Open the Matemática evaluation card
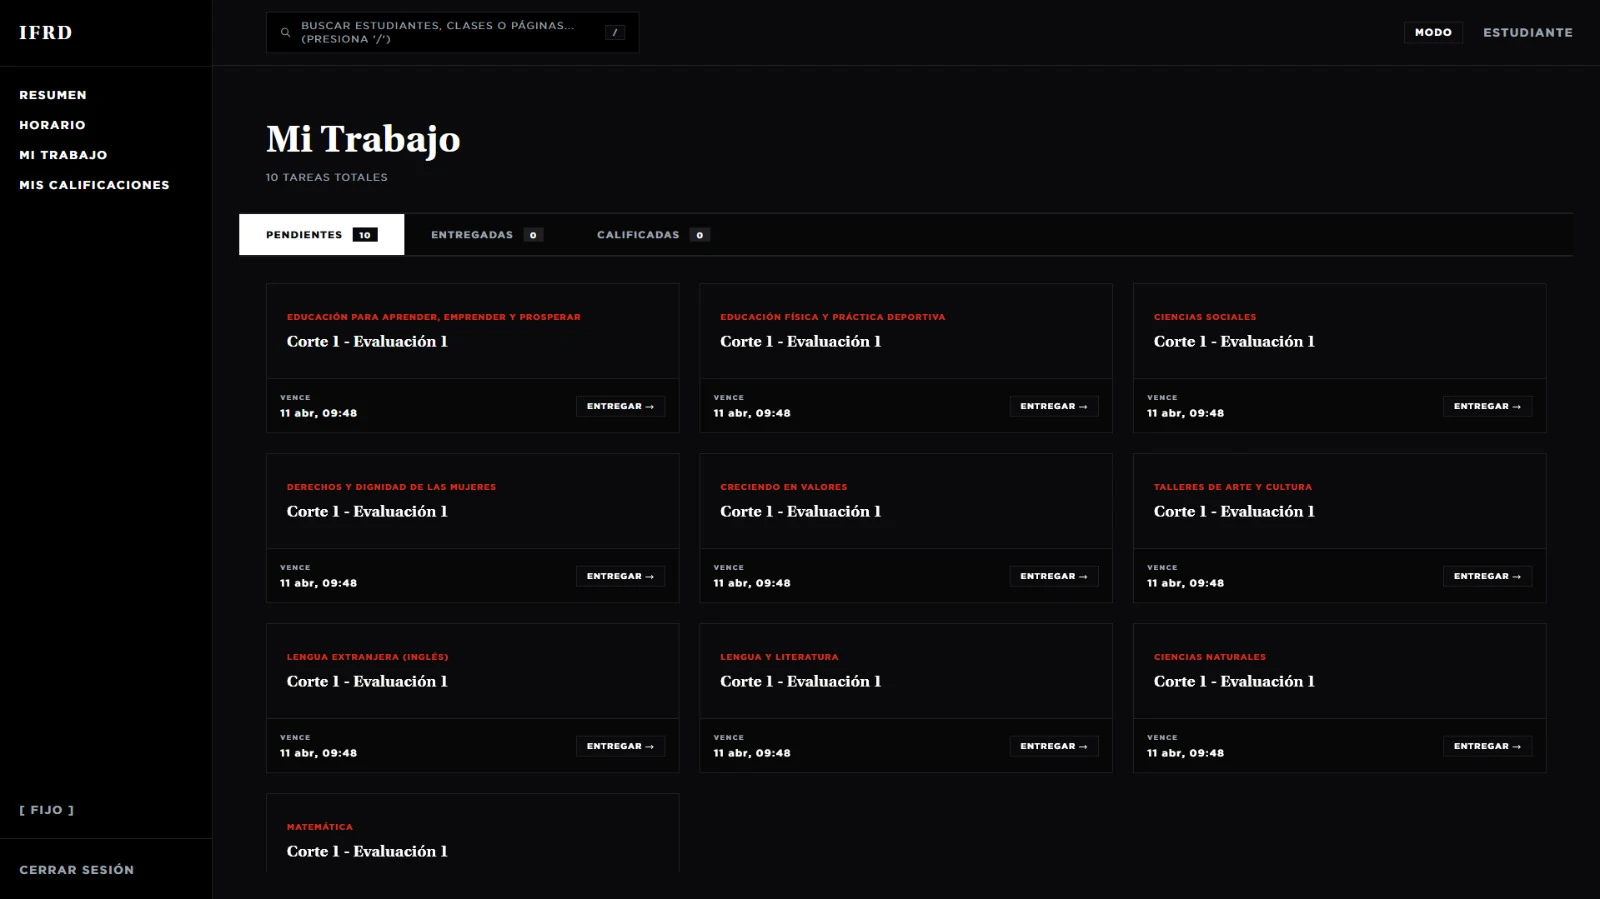This screenshot has width=1600, height=899. tap(472, 840)
